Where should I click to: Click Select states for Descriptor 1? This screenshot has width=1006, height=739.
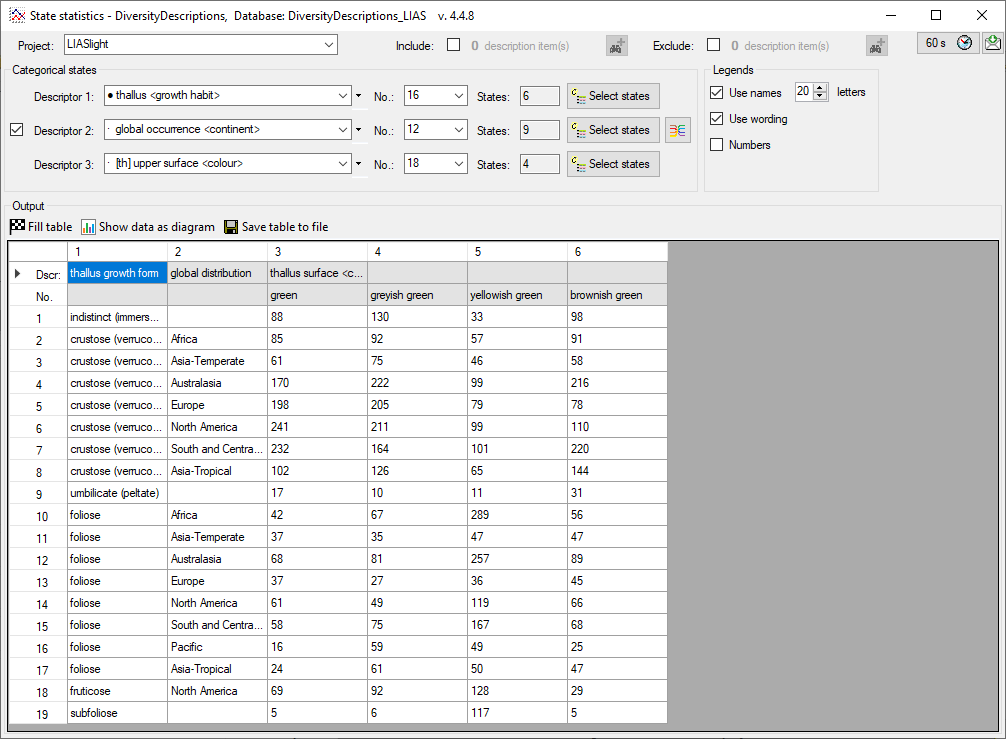click(613, 96)
